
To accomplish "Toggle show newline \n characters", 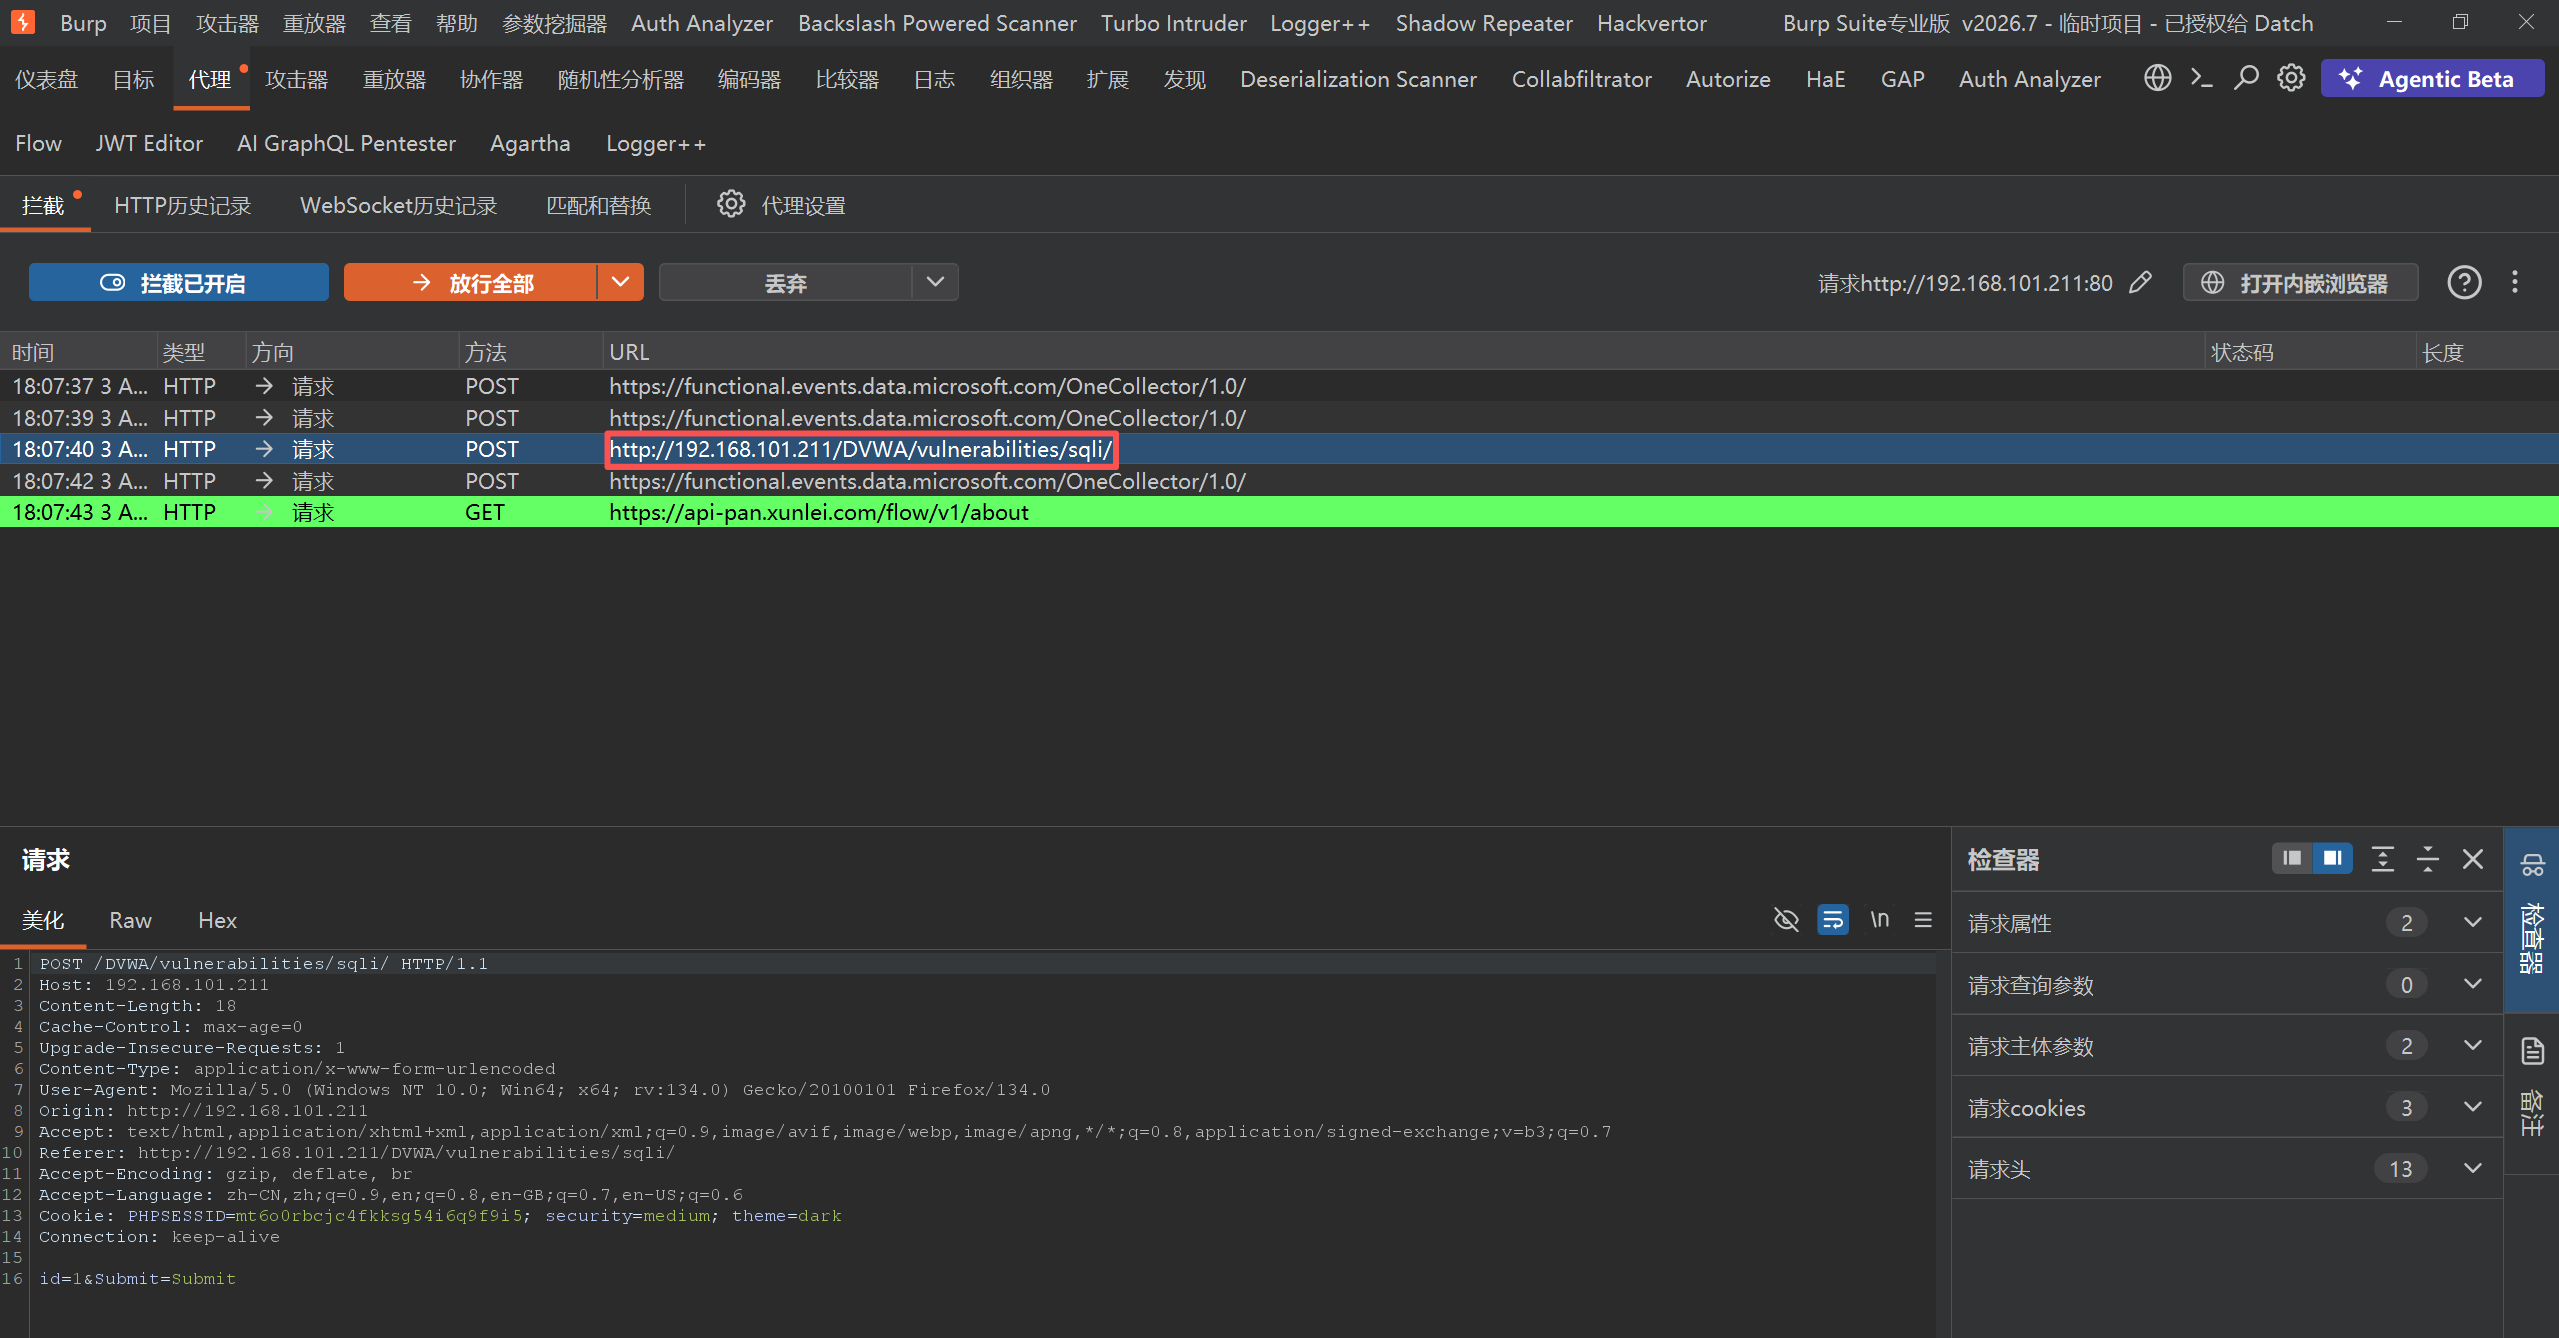I will [x=1880, y=919].
